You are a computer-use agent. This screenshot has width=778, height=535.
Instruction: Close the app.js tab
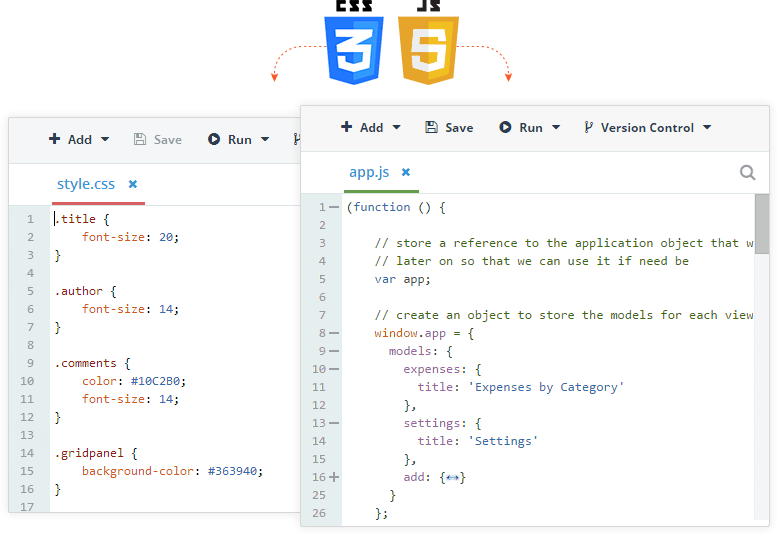pos(406,172)
